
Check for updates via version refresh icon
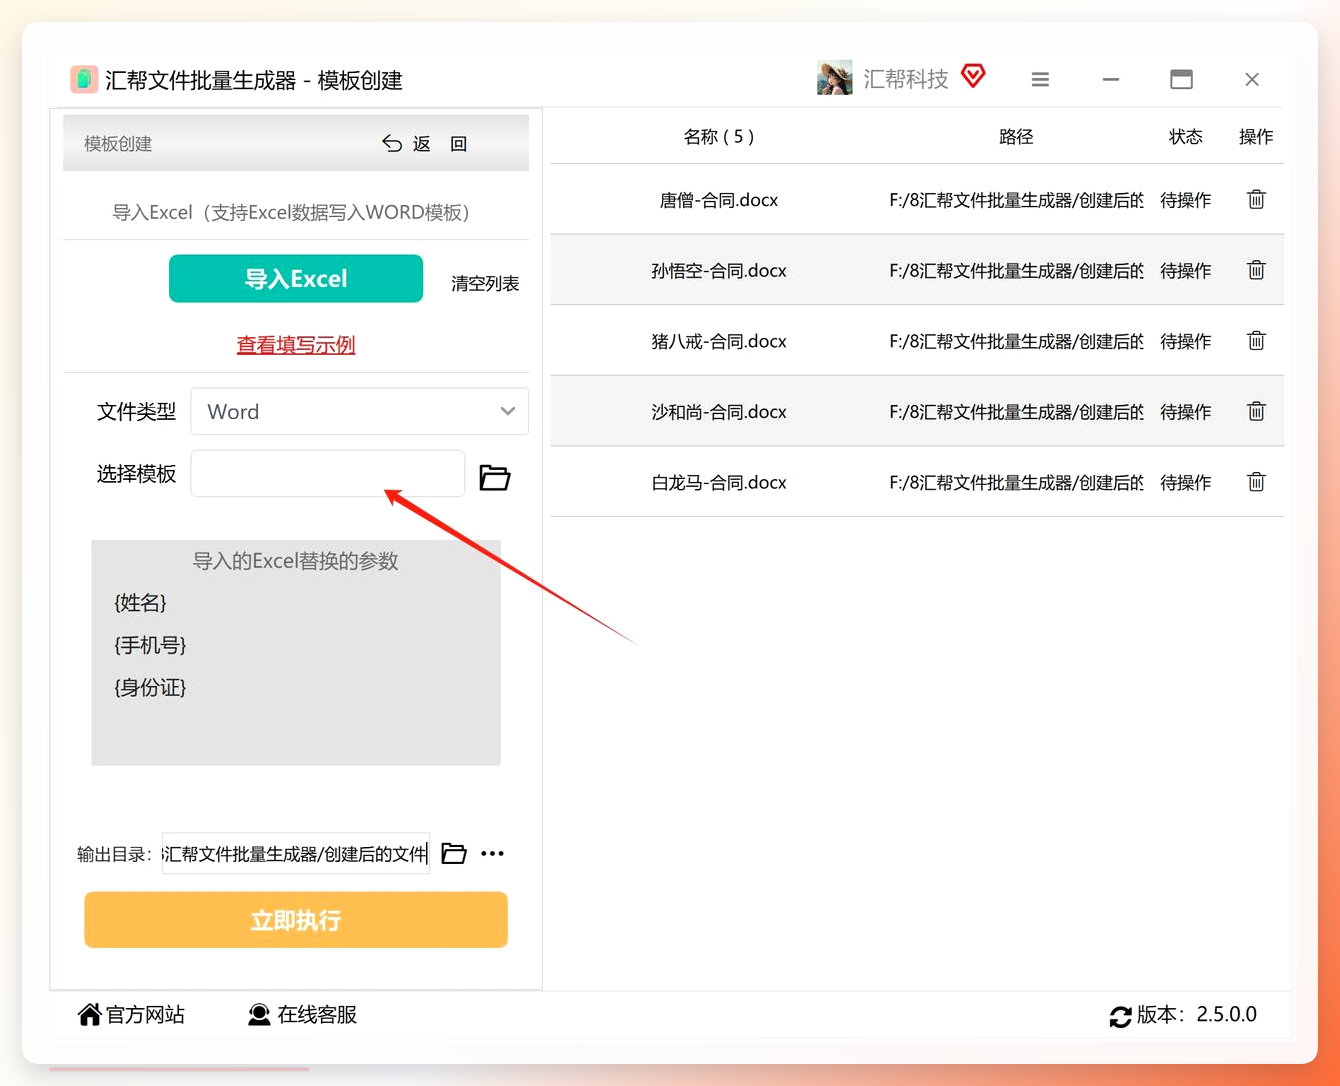(x=1120, y=1016)
